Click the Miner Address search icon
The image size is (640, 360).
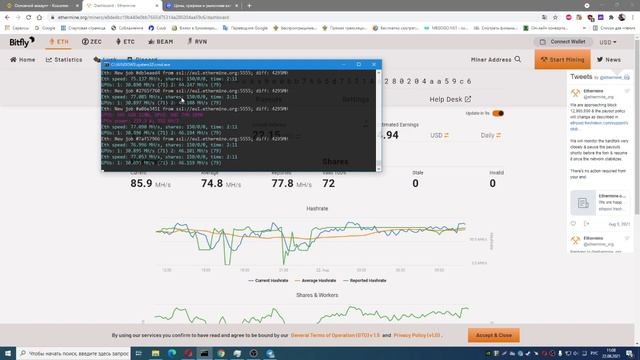[x=518, y=59]
